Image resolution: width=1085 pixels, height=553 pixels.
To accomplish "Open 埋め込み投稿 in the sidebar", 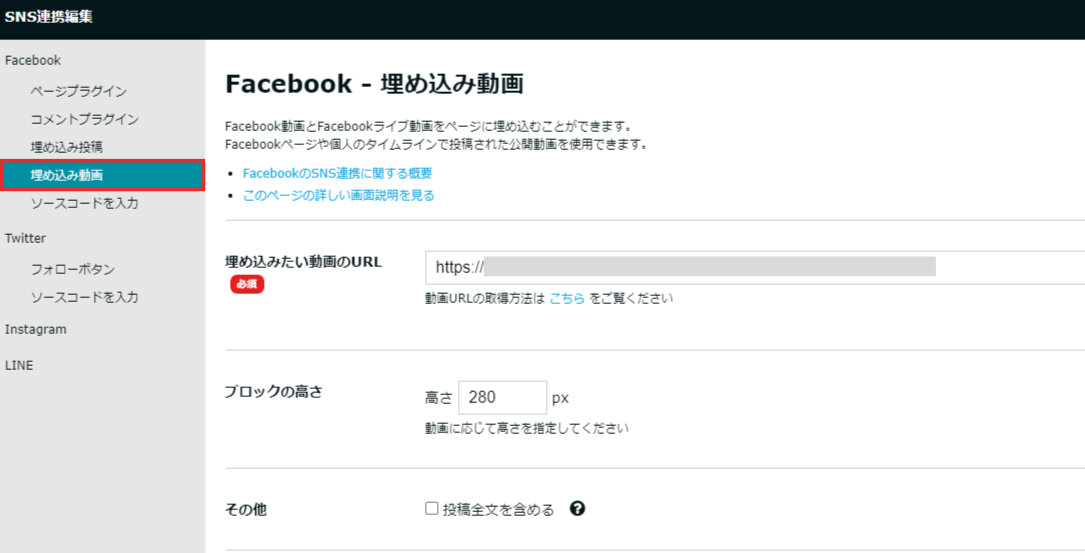I will point(66,147).
